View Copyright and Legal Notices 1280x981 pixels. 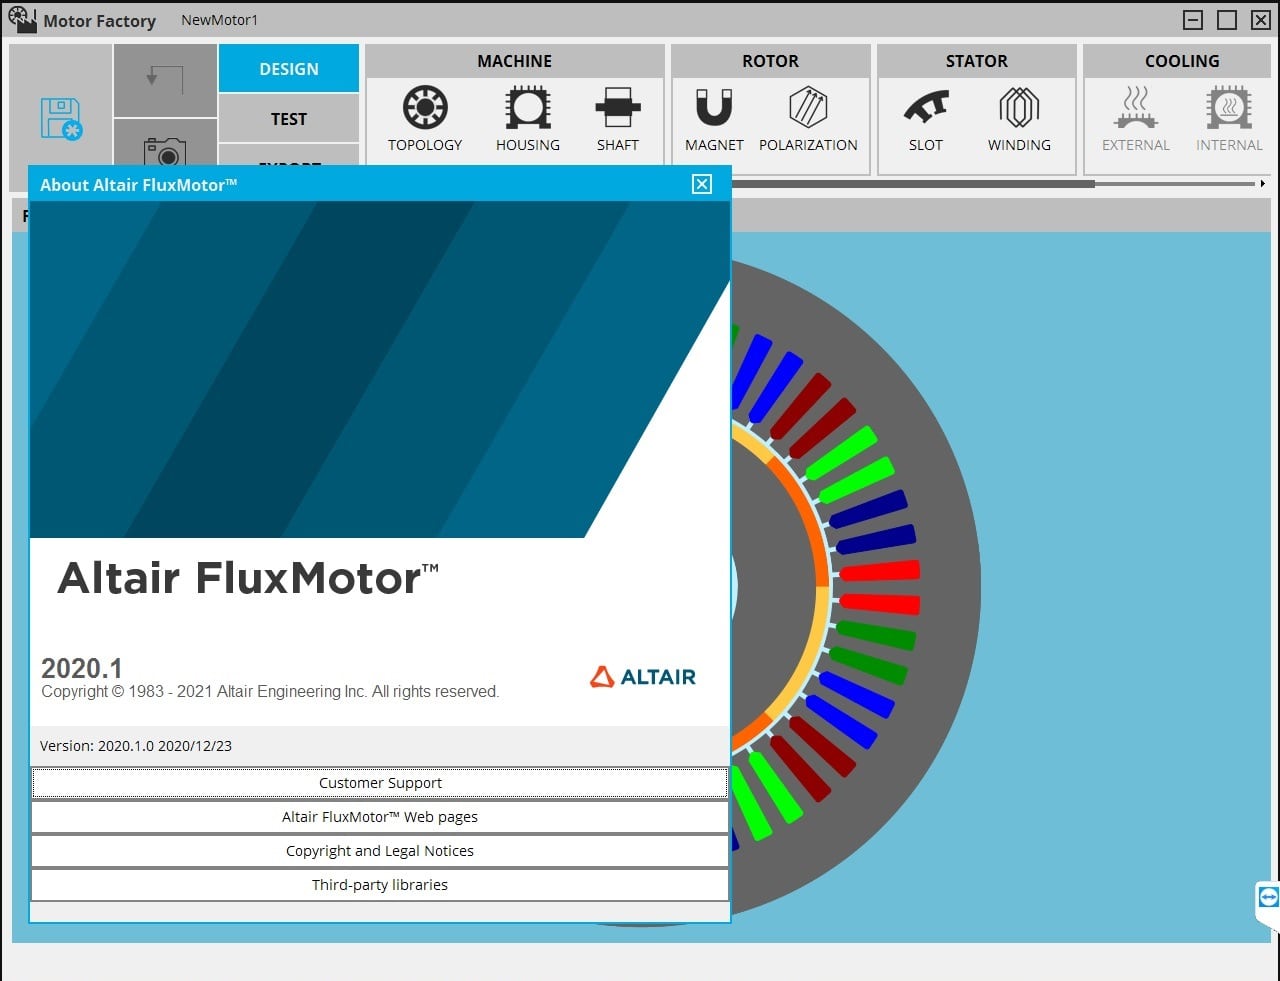point(380,851)
